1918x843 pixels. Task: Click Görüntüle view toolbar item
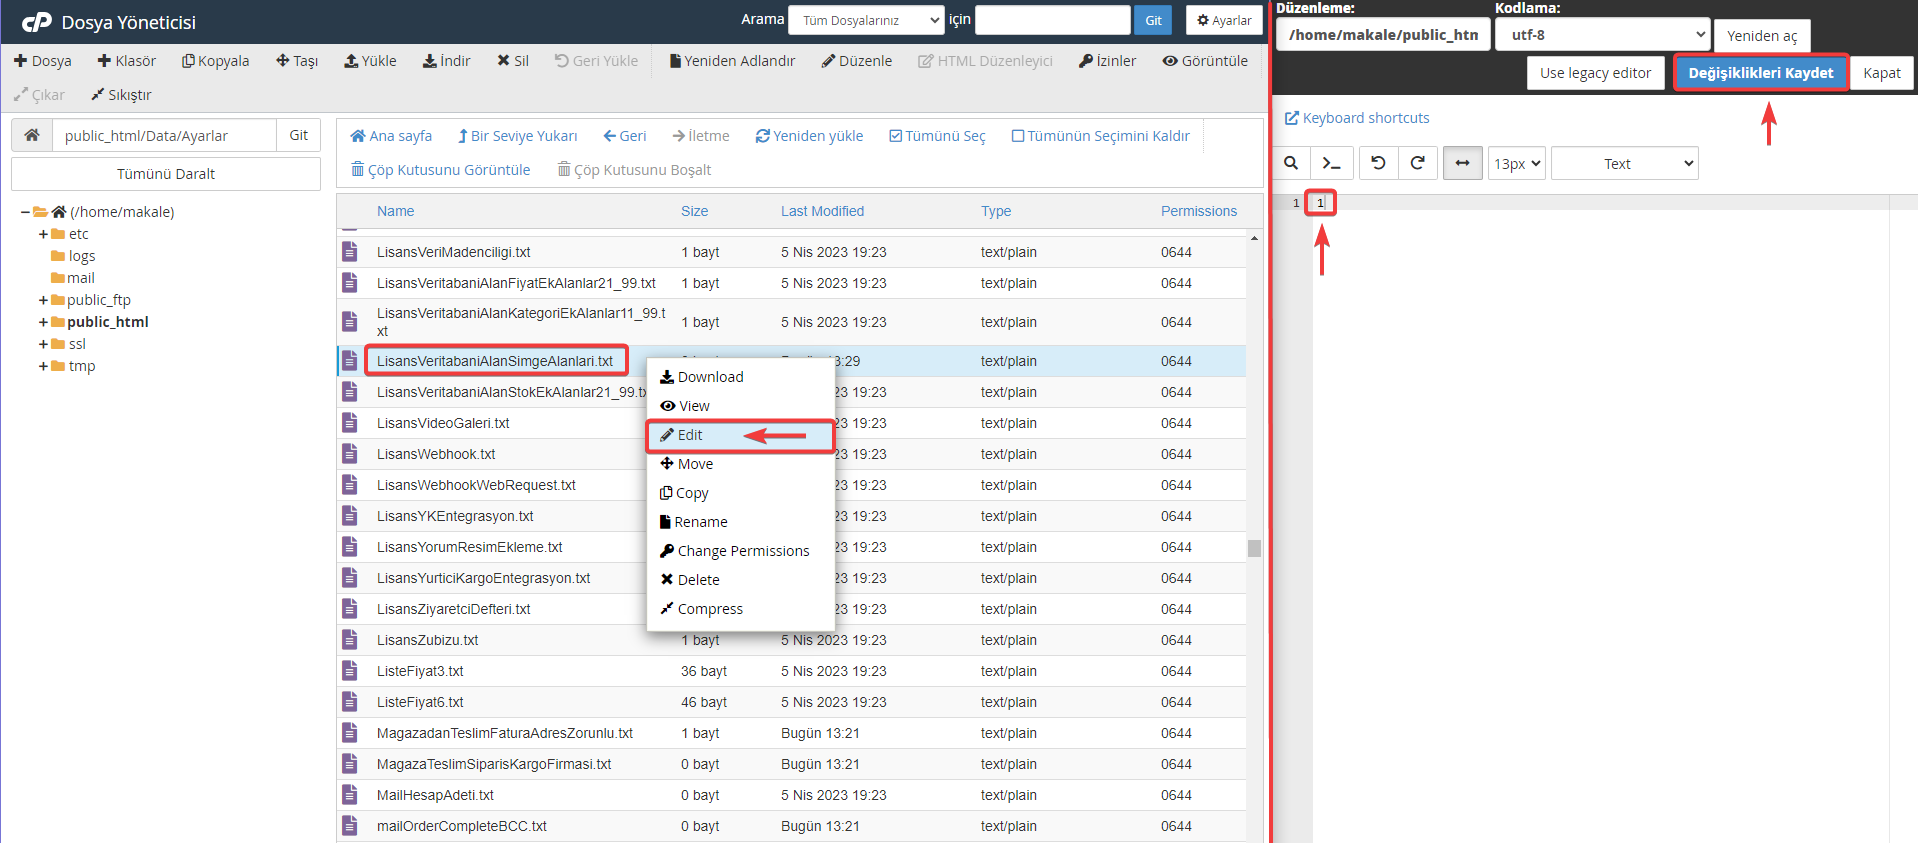pos(1205,61)
